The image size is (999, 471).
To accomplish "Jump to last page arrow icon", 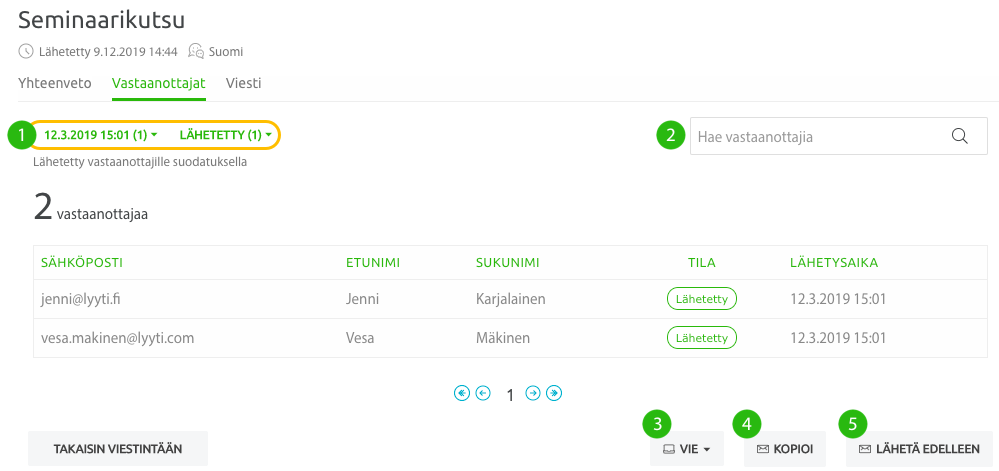I will 554,393.
